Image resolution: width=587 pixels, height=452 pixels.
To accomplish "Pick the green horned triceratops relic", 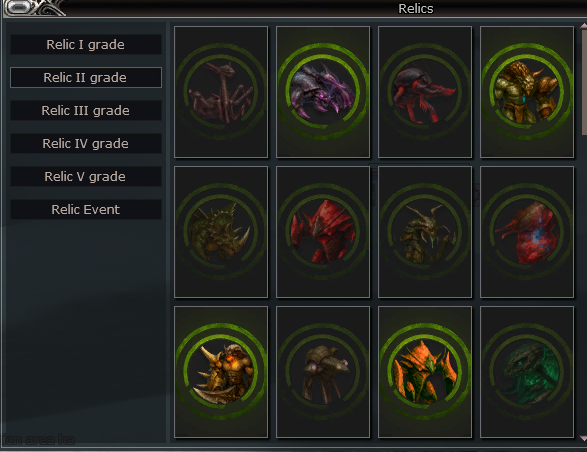I will tap(221, 232).
